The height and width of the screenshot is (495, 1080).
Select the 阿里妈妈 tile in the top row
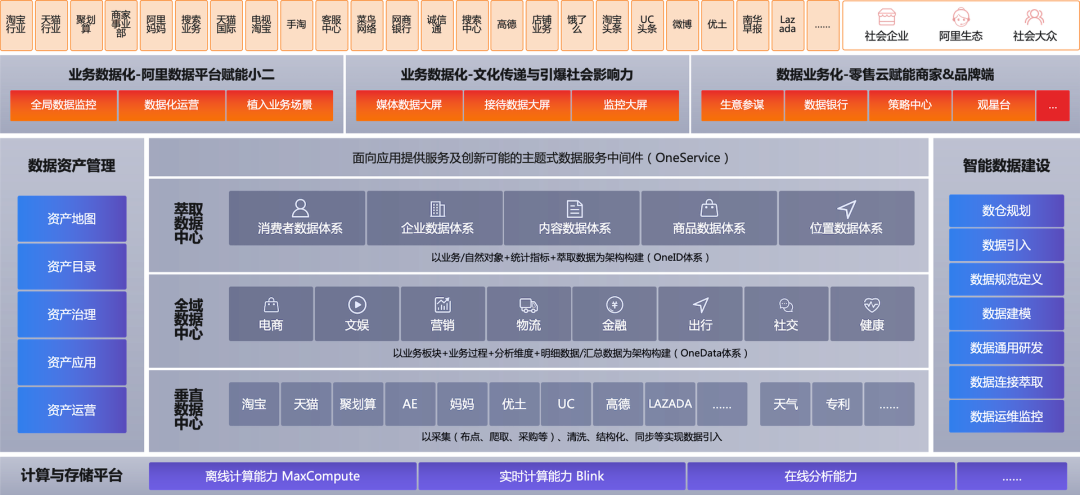pos(156,25)
